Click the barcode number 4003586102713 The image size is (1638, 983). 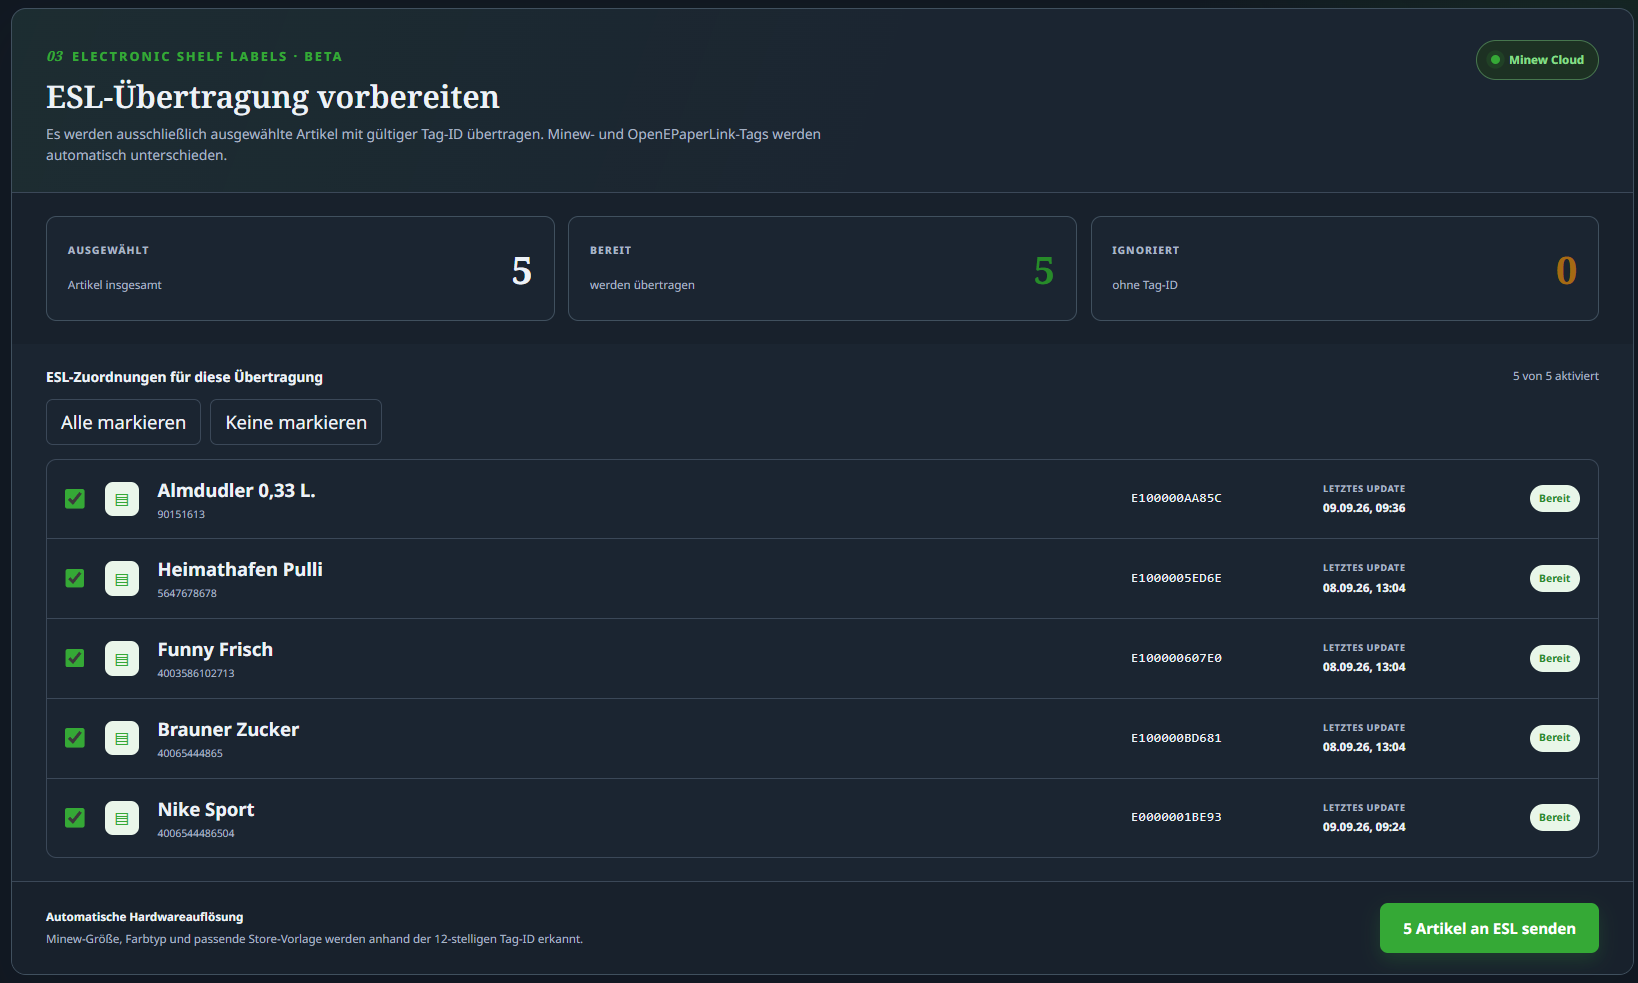196,673
